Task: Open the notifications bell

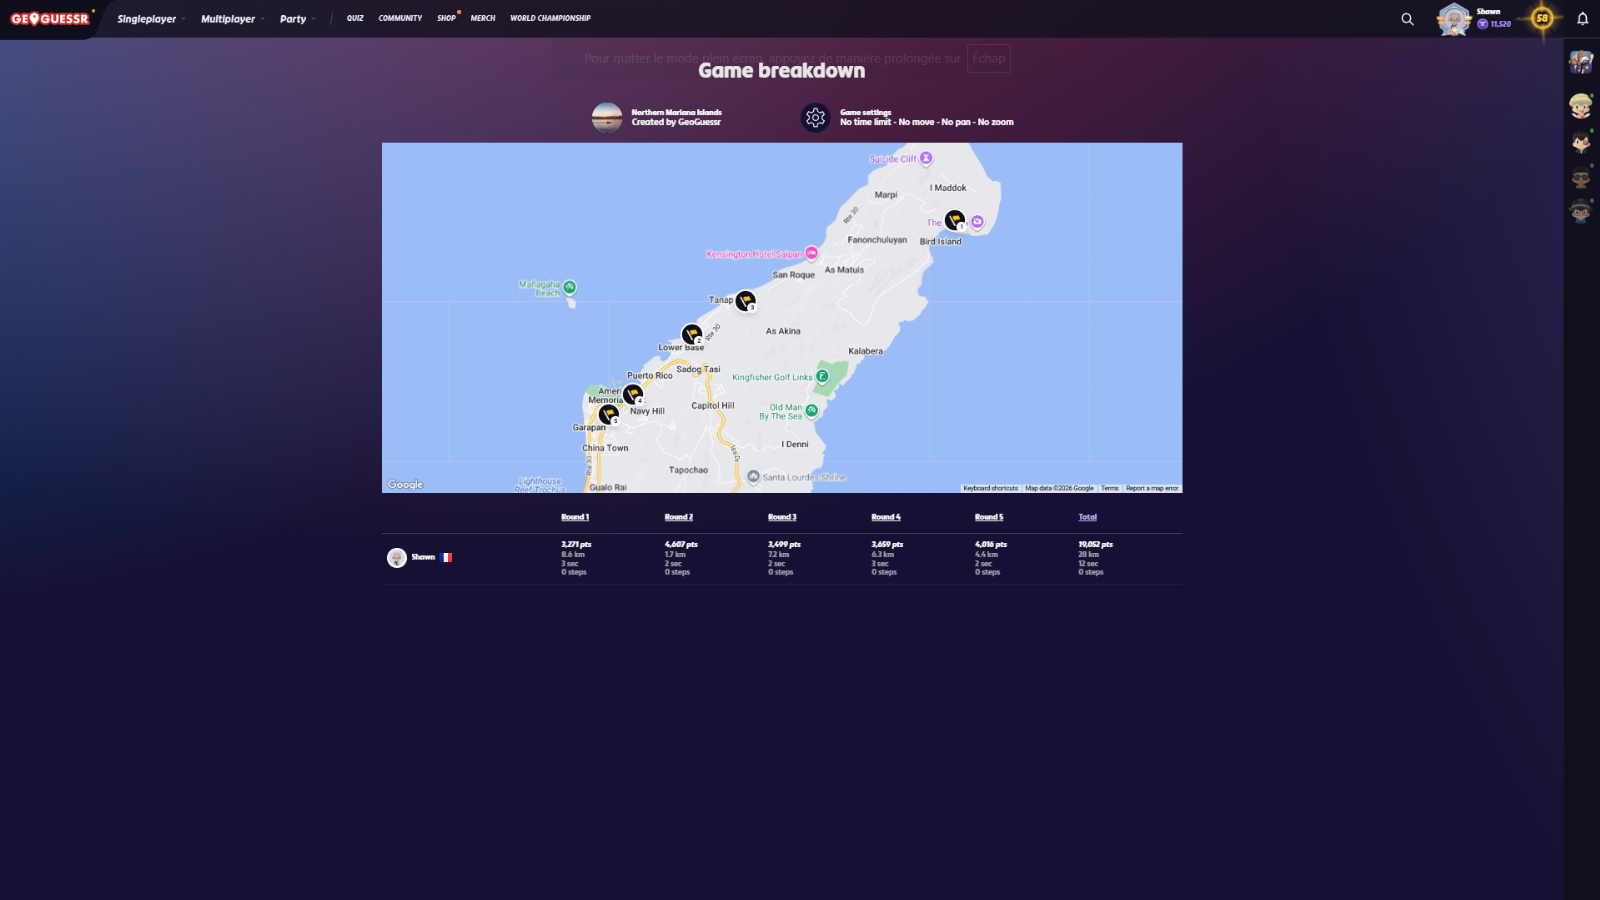Action: tap(1582, 19)
